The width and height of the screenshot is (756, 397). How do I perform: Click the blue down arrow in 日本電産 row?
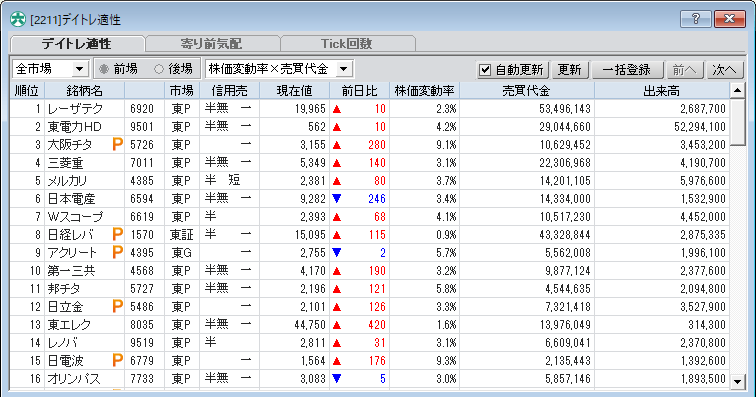(x=337, y=198)
